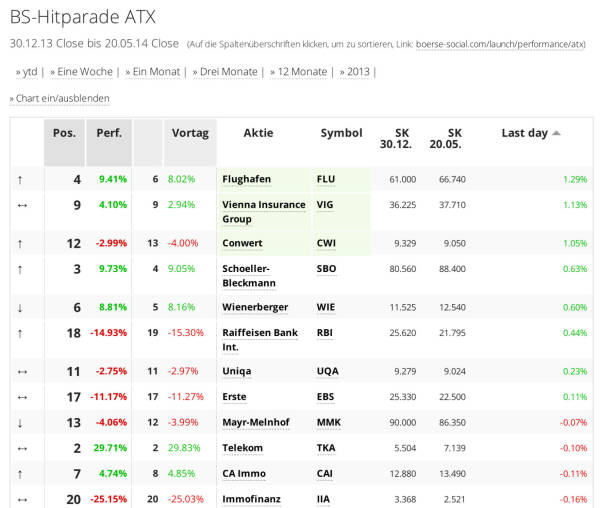Click the sort triangle next to Last day
Image resolution: width=600 pixels, height=508 pixels.
(557, 133)
